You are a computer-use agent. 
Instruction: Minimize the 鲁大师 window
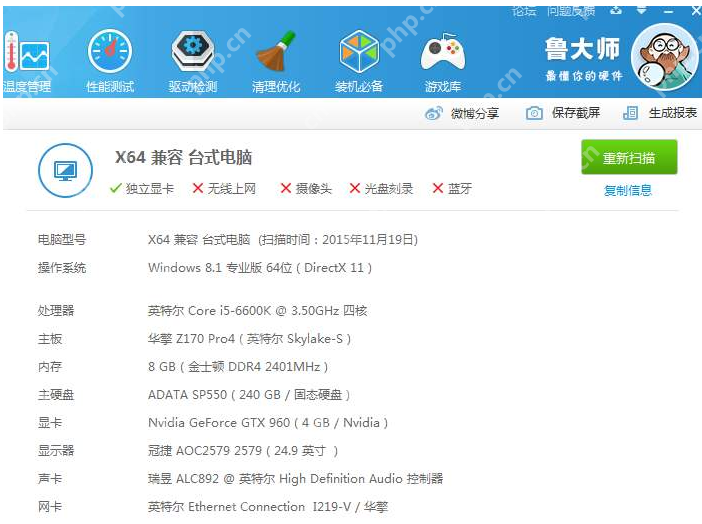(x=668, y=11)
